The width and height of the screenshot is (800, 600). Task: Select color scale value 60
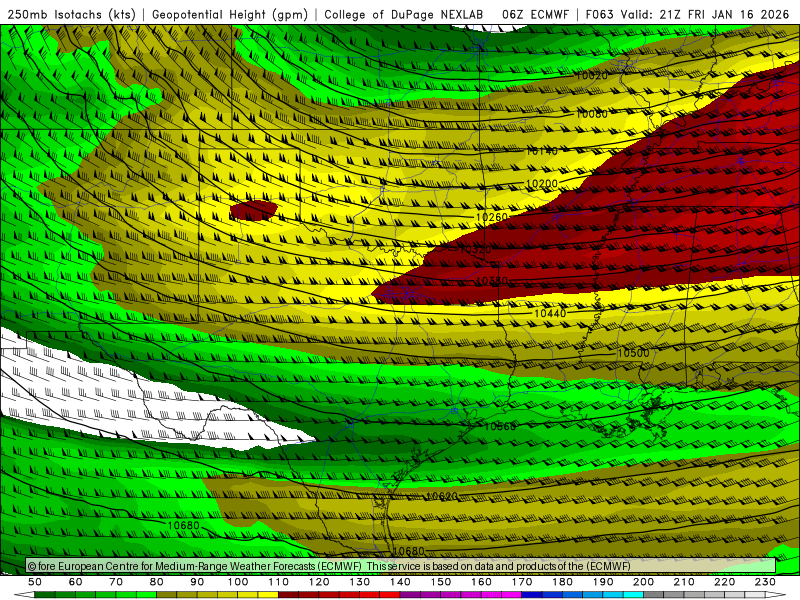(x=76, y=582)
